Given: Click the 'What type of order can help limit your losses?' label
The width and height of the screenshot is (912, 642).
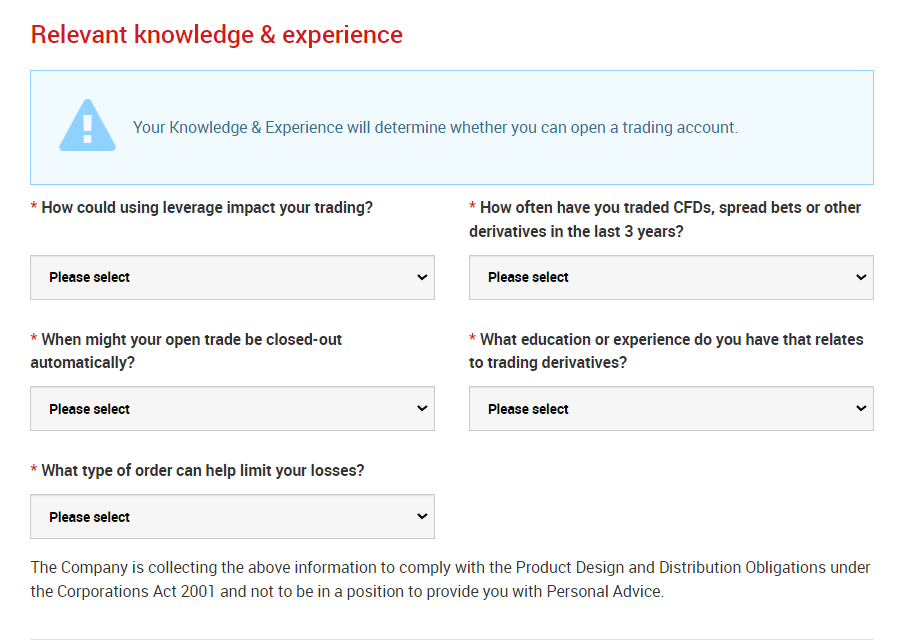Looking at the screenshot, I should click(x=202, y=470).
